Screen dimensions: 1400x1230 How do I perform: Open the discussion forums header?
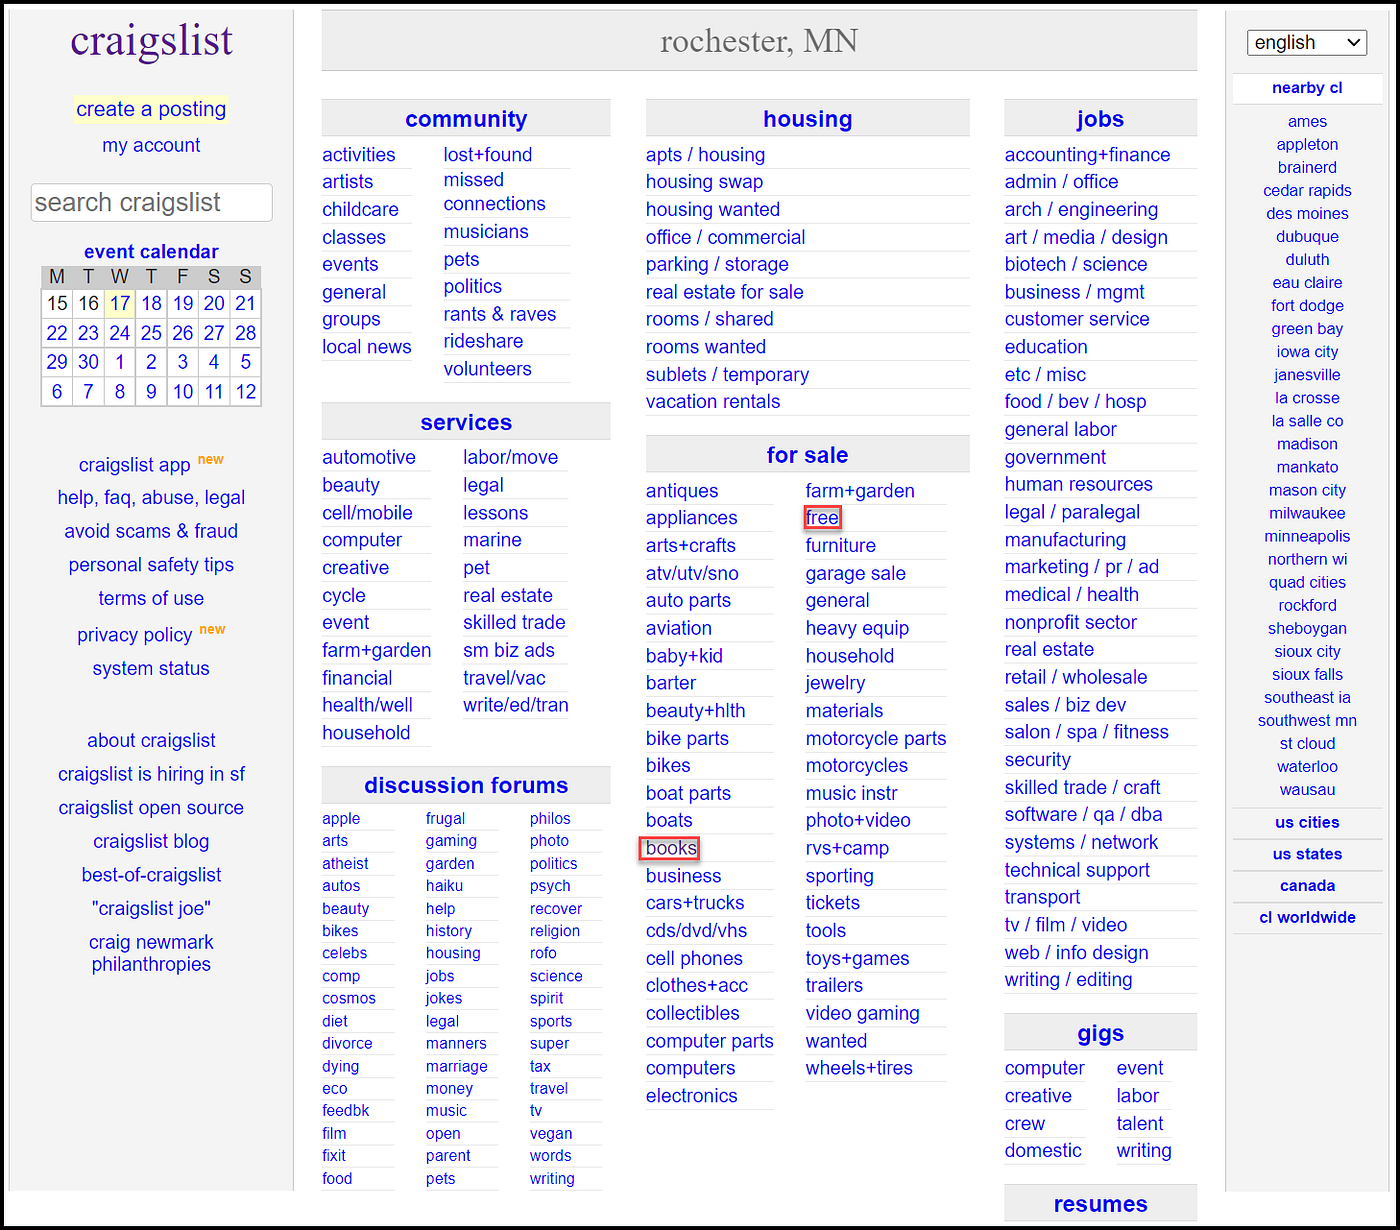(466, 785)
